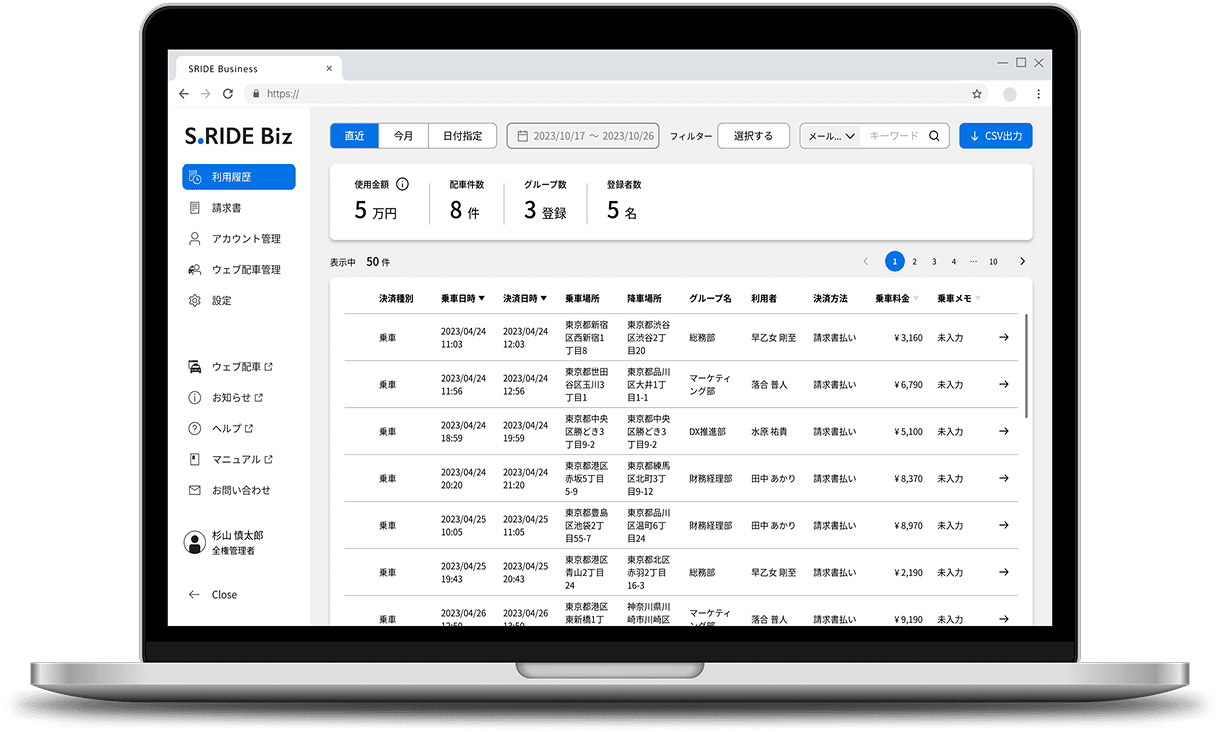Switch the period to 日付指定
The width and height of the screenshot is (1220, 732).
462,136
